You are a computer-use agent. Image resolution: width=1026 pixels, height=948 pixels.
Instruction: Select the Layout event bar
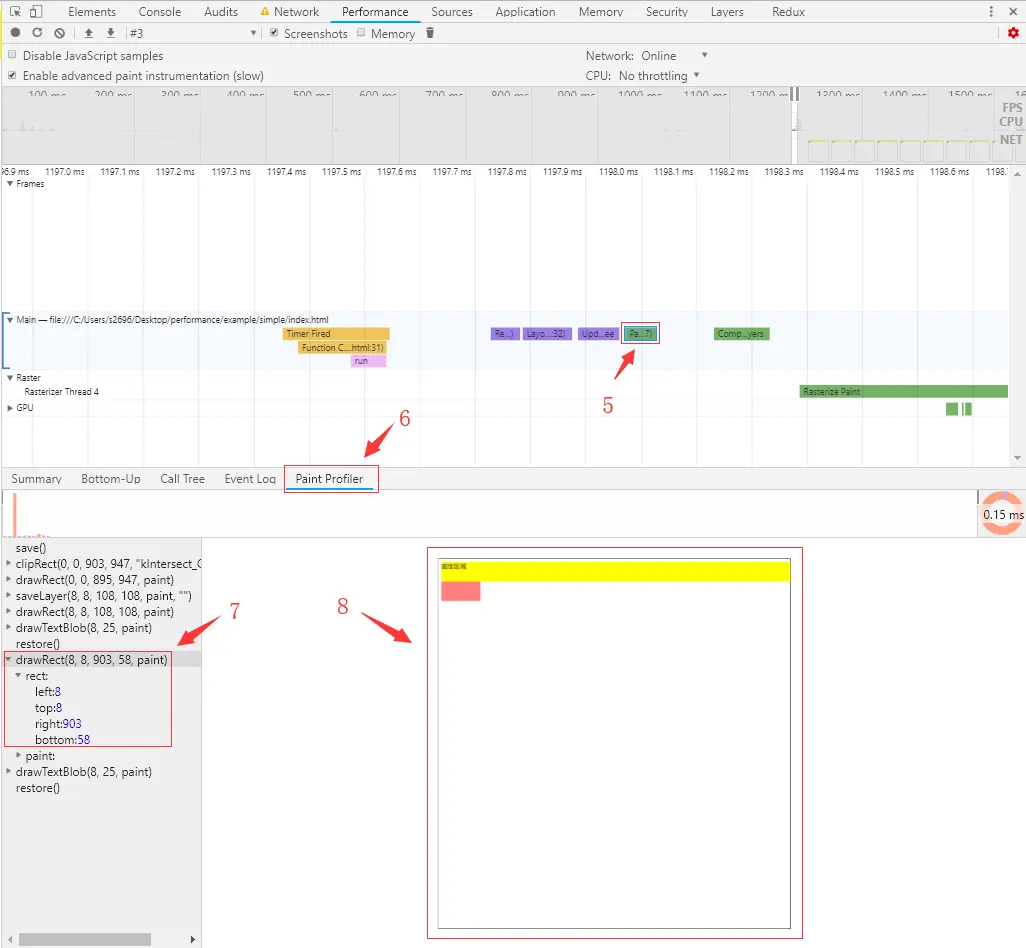pos(547,334)
